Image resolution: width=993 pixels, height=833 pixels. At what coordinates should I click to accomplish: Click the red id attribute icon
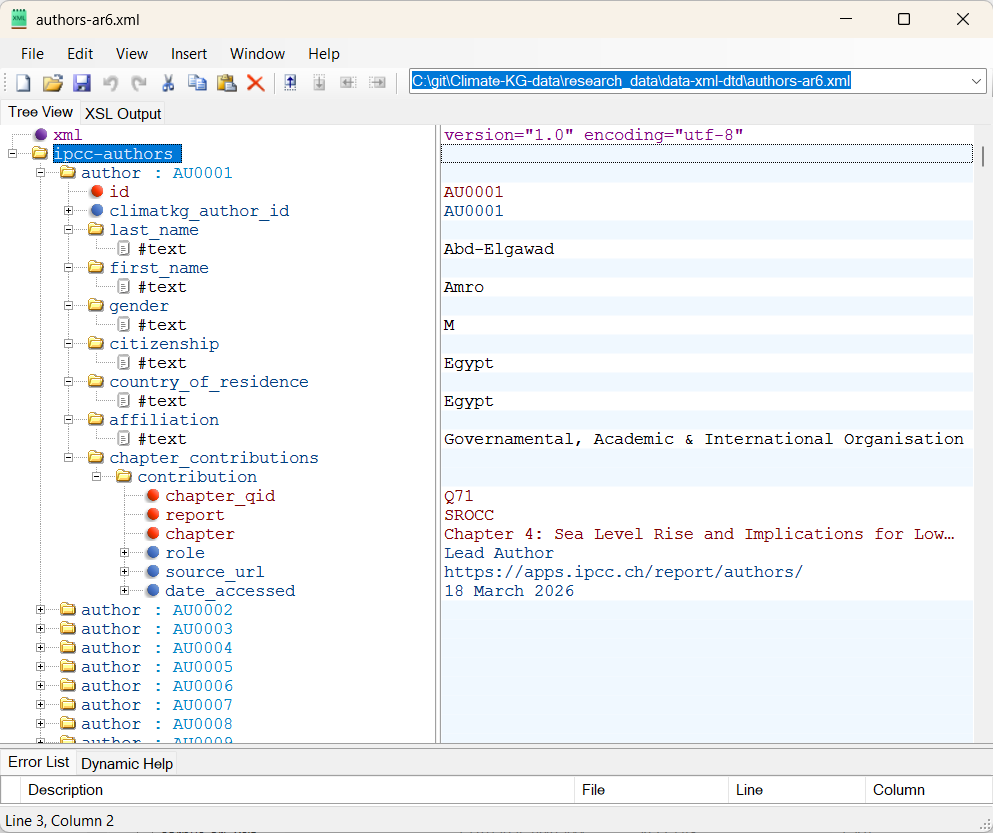coord(97,191)
